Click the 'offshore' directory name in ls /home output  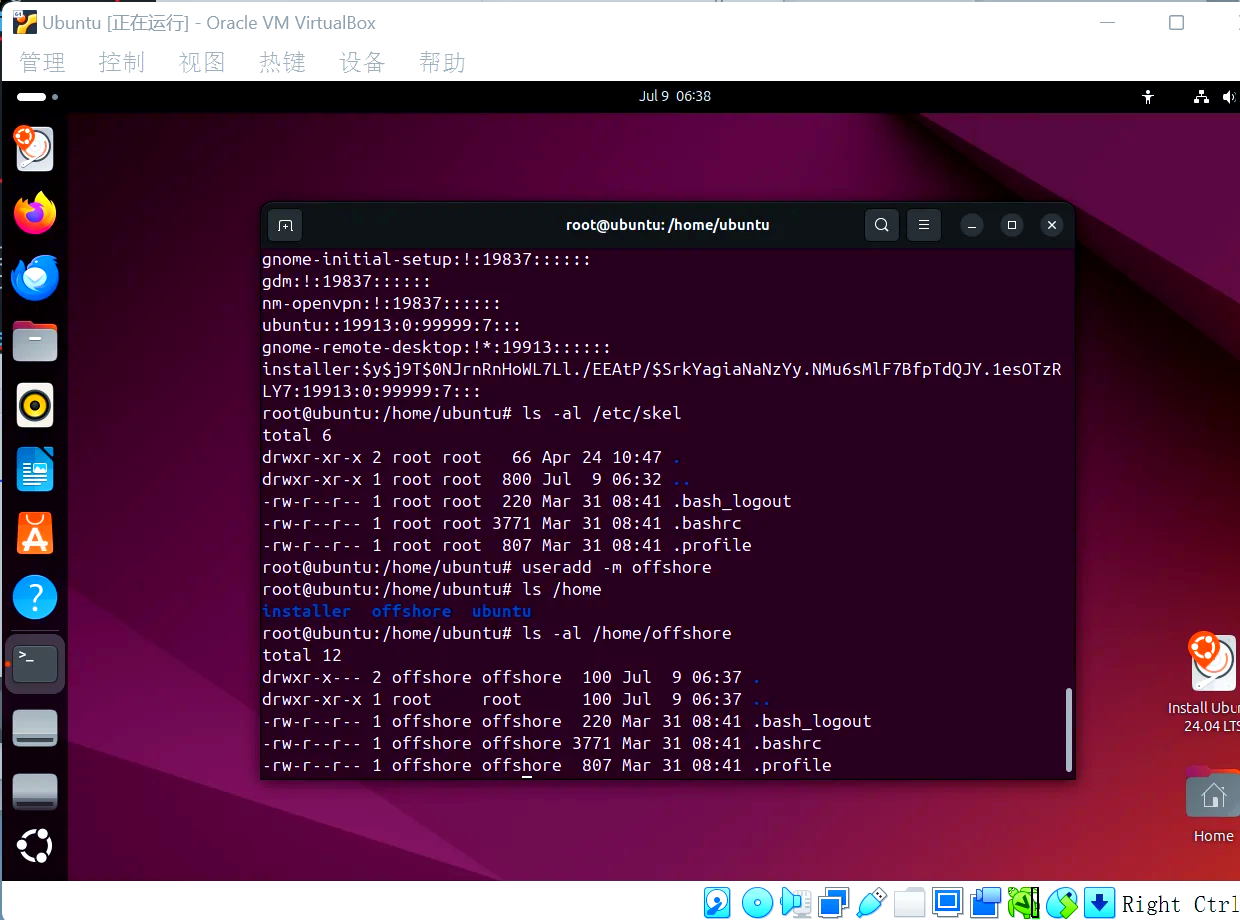pos(411,611)
